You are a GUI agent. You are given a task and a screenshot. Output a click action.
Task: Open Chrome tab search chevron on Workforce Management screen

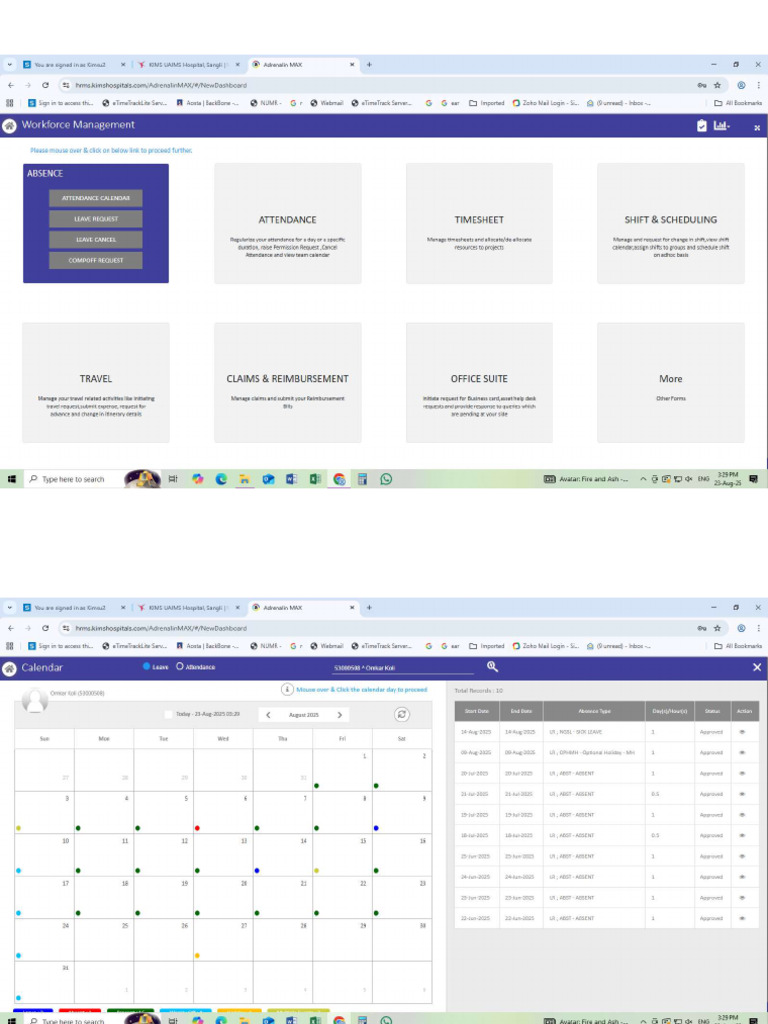coord(9,65)
